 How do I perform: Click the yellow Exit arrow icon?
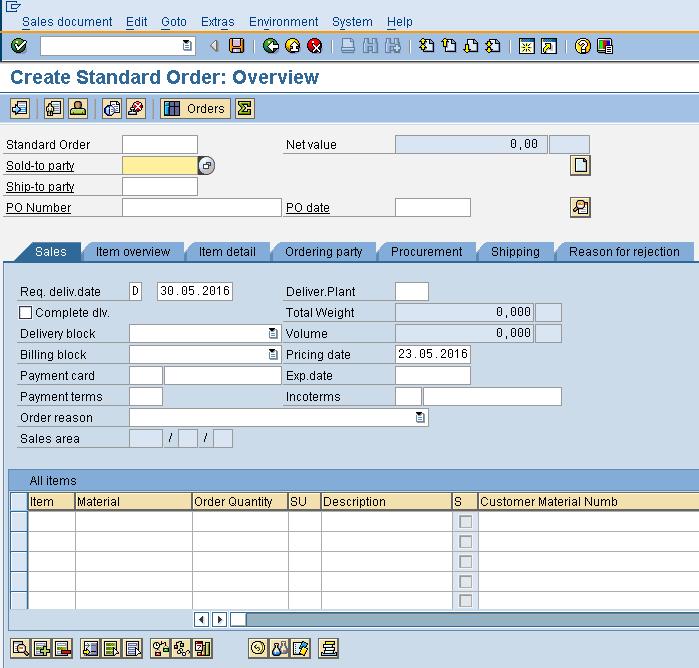[292, 45]
